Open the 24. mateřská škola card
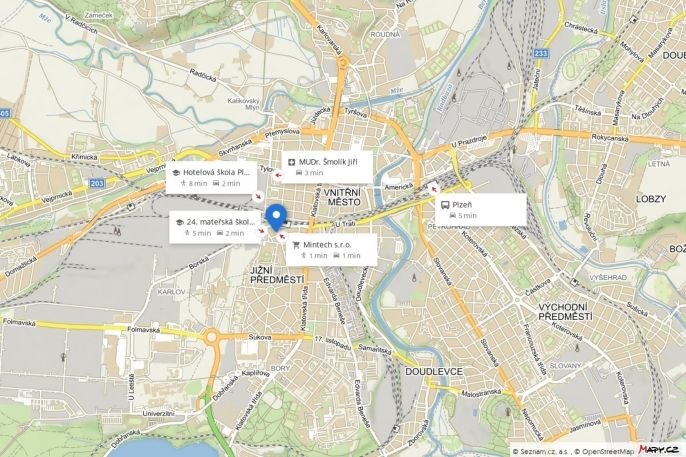The image size is (686, 457). point(215,227)
